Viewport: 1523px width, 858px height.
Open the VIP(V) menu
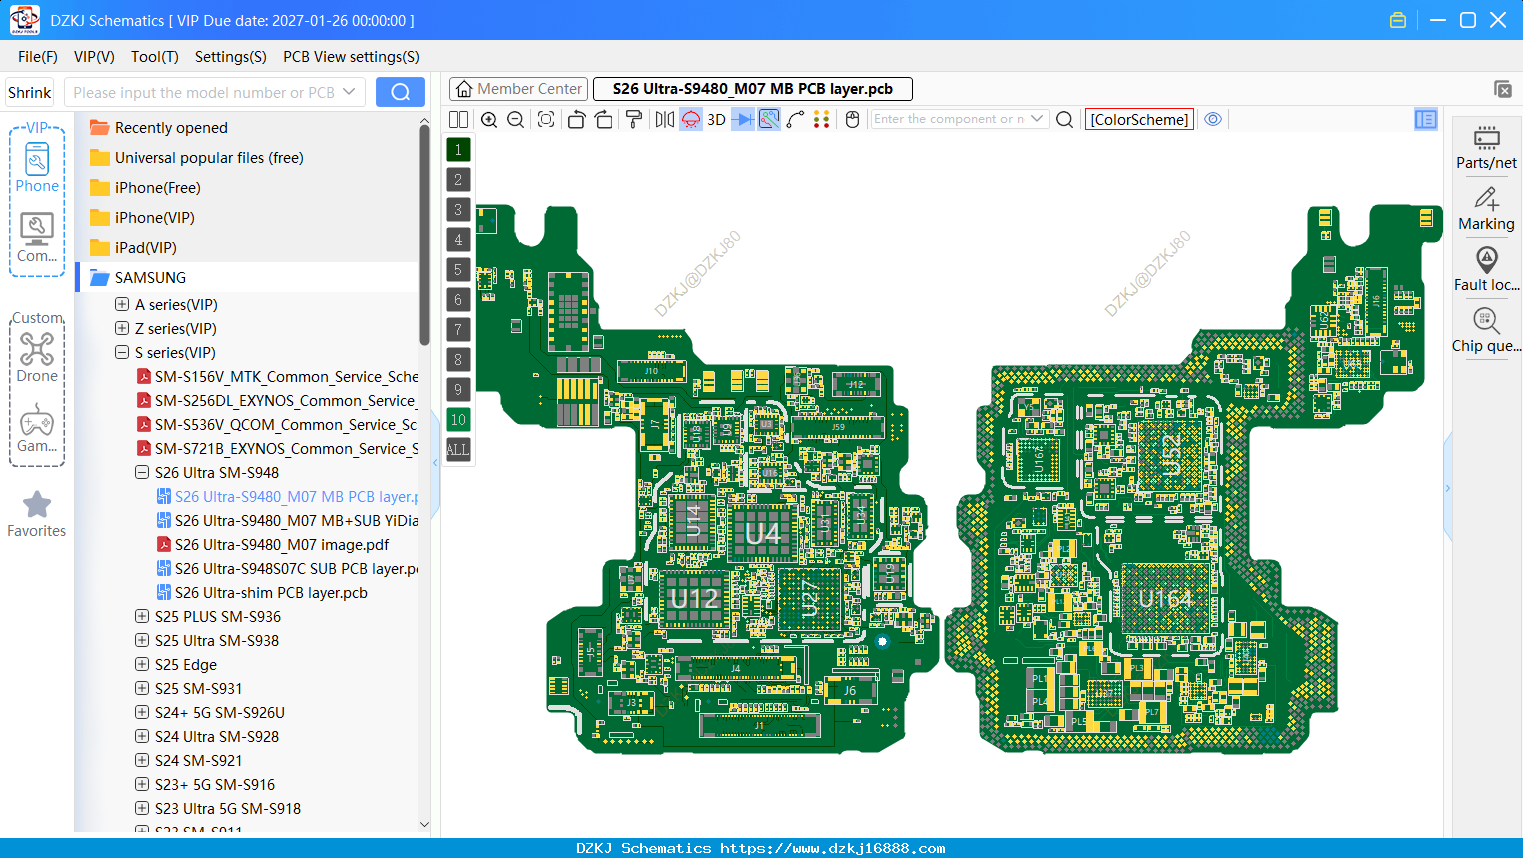[x=94, y=57]
